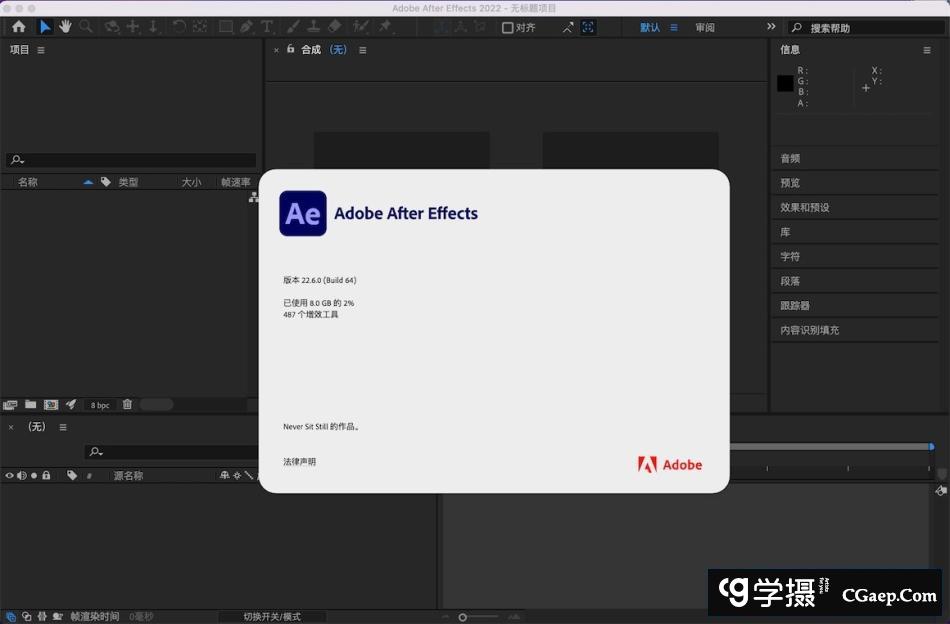Toggle the composition panel lock icon
The height and width of the screenshot is (624, 950).
pyautogui.click(x=291, y=49)
